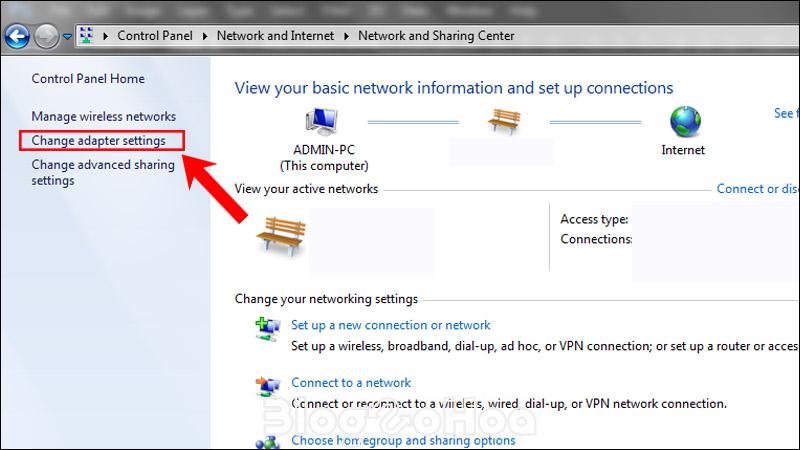The image size is (800, 450).
Task: Open See full map link
Action: click(786, 113)
